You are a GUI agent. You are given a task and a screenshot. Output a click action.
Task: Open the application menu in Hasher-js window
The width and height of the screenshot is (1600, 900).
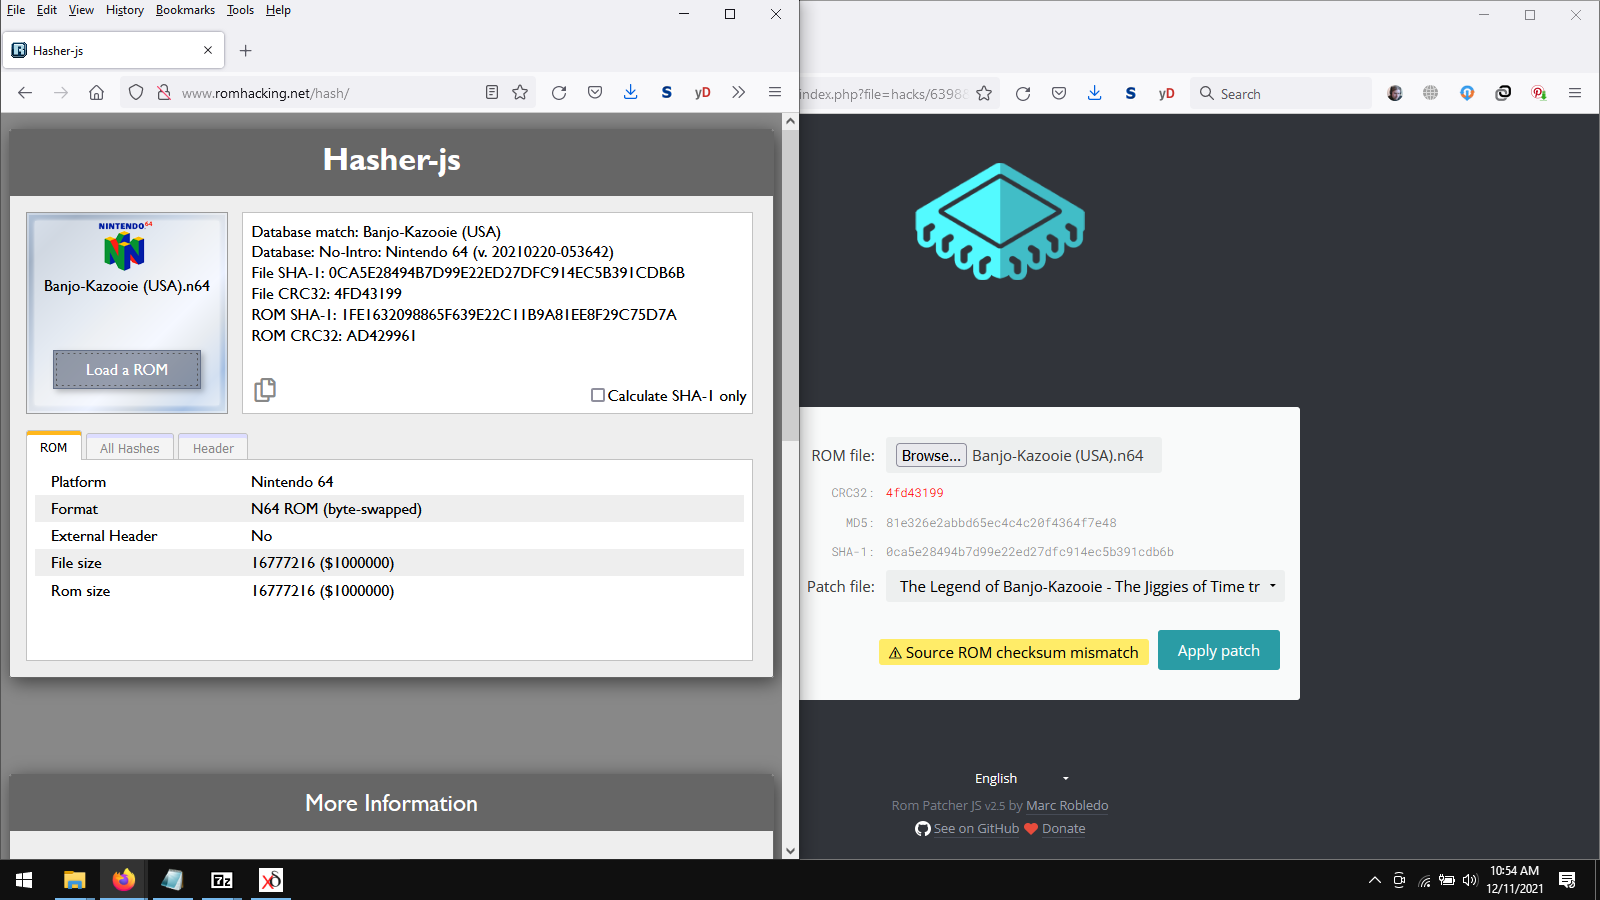tap(775, 93)
